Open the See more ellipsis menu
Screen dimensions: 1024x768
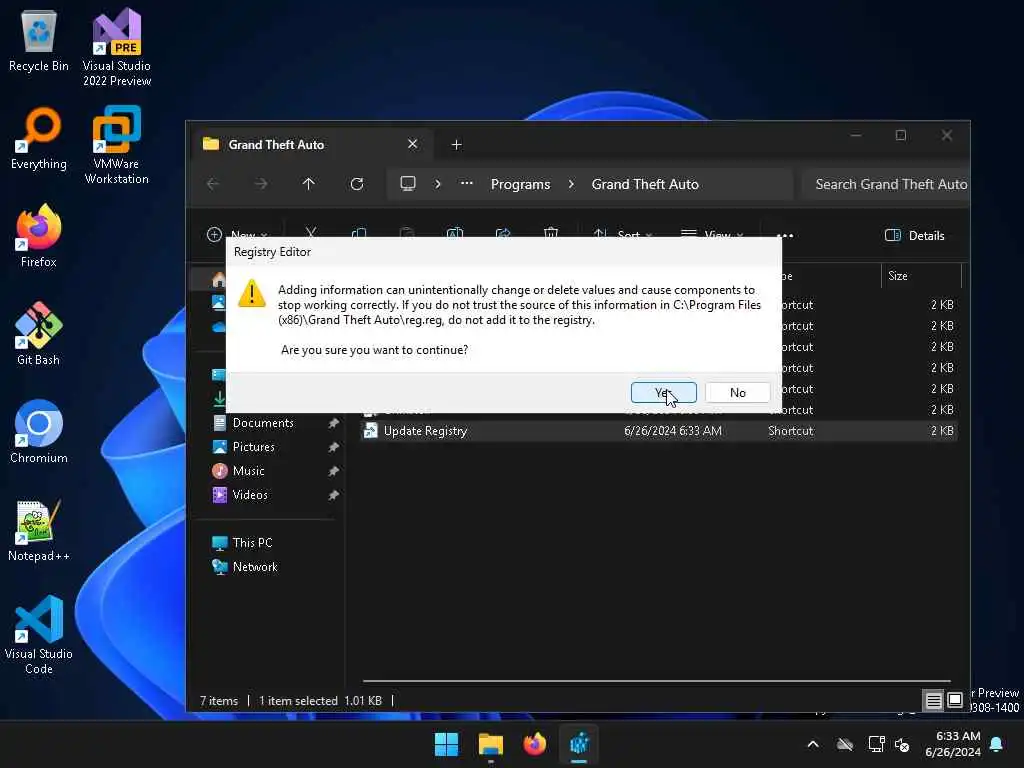point(784,235)
